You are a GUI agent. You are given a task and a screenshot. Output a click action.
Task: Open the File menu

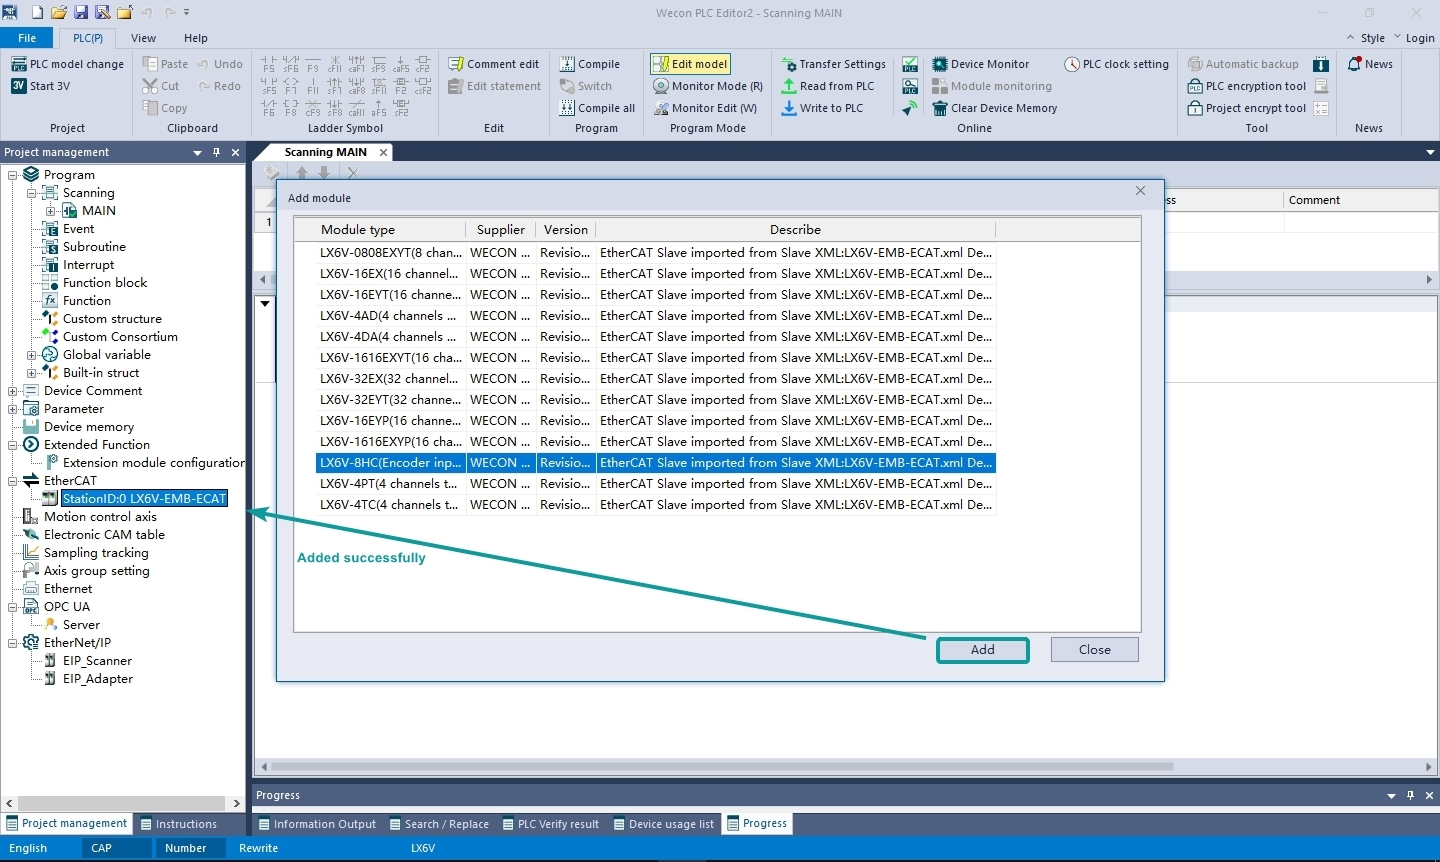pos(27,38)
